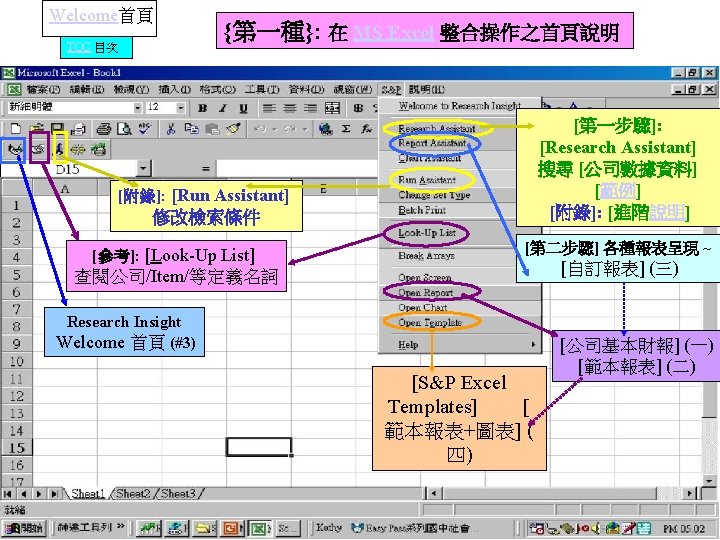
Task: Select the Format Painter brush
Action: point(233,129)
